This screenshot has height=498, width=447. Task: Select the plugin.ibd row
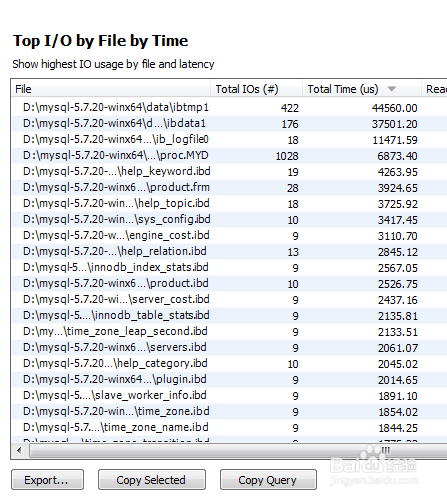click(229, 380)
